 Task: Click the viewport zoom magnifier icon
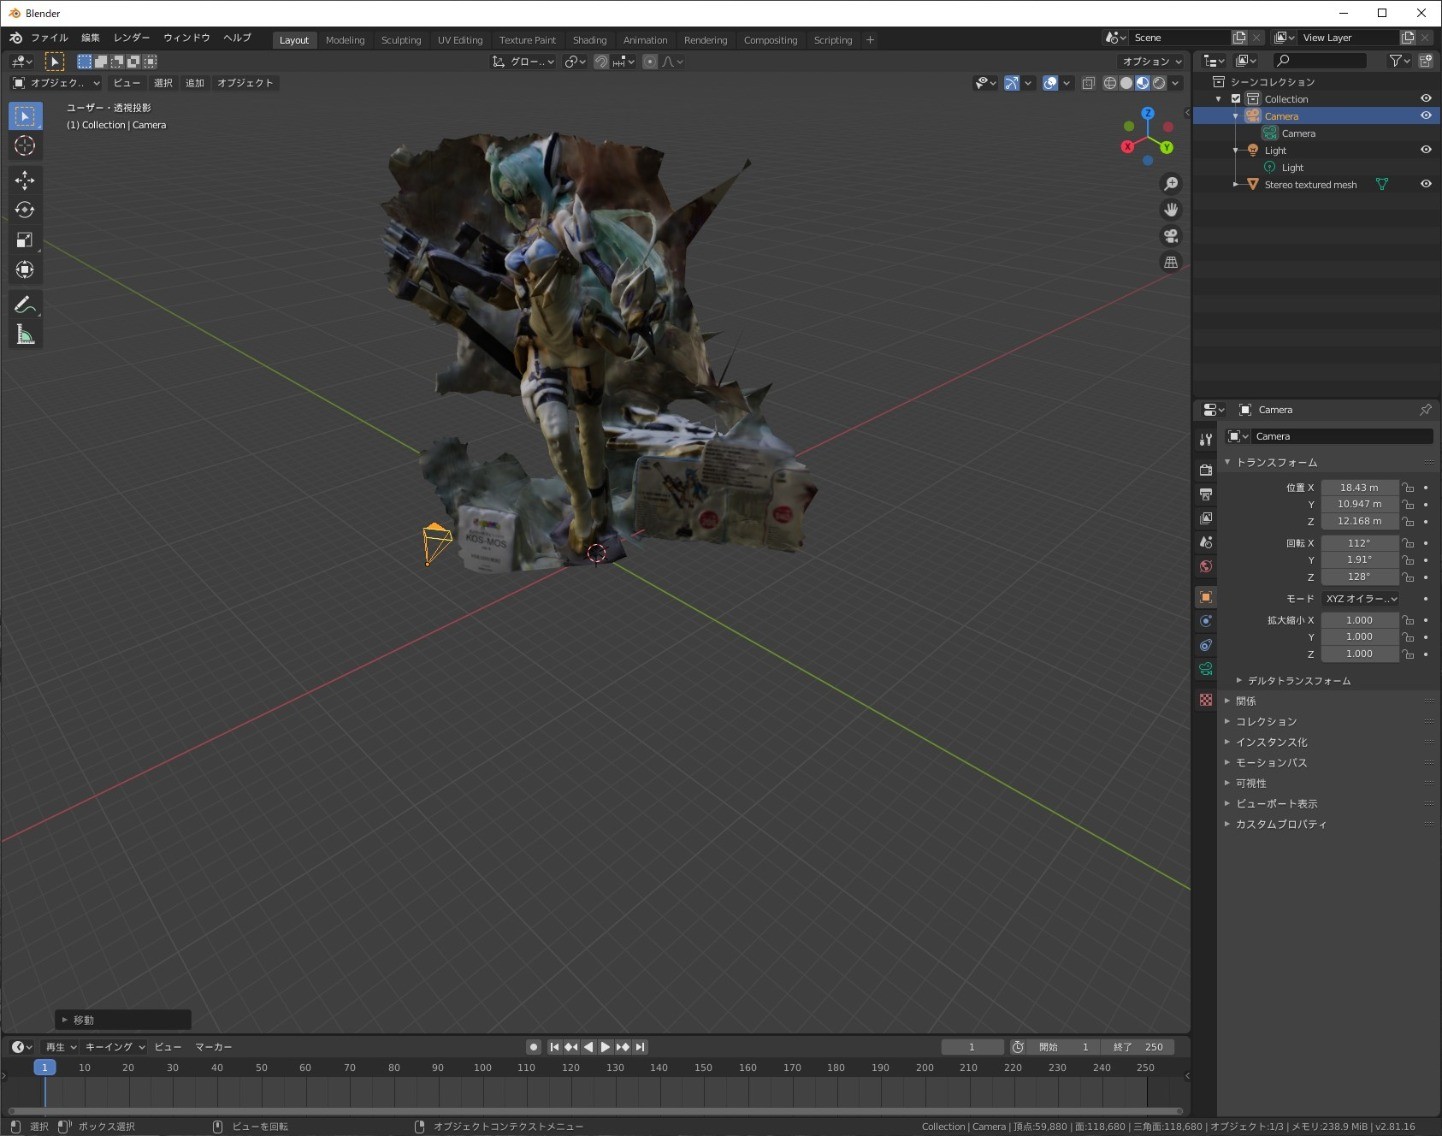(x=1171, y=184)
